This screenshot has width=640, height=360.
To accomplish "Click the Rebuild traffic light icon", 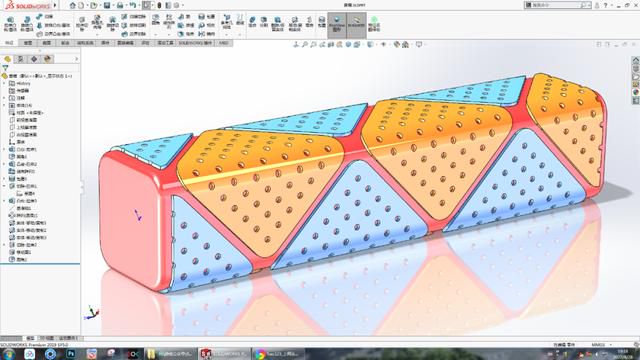I will tap(159, 5).
